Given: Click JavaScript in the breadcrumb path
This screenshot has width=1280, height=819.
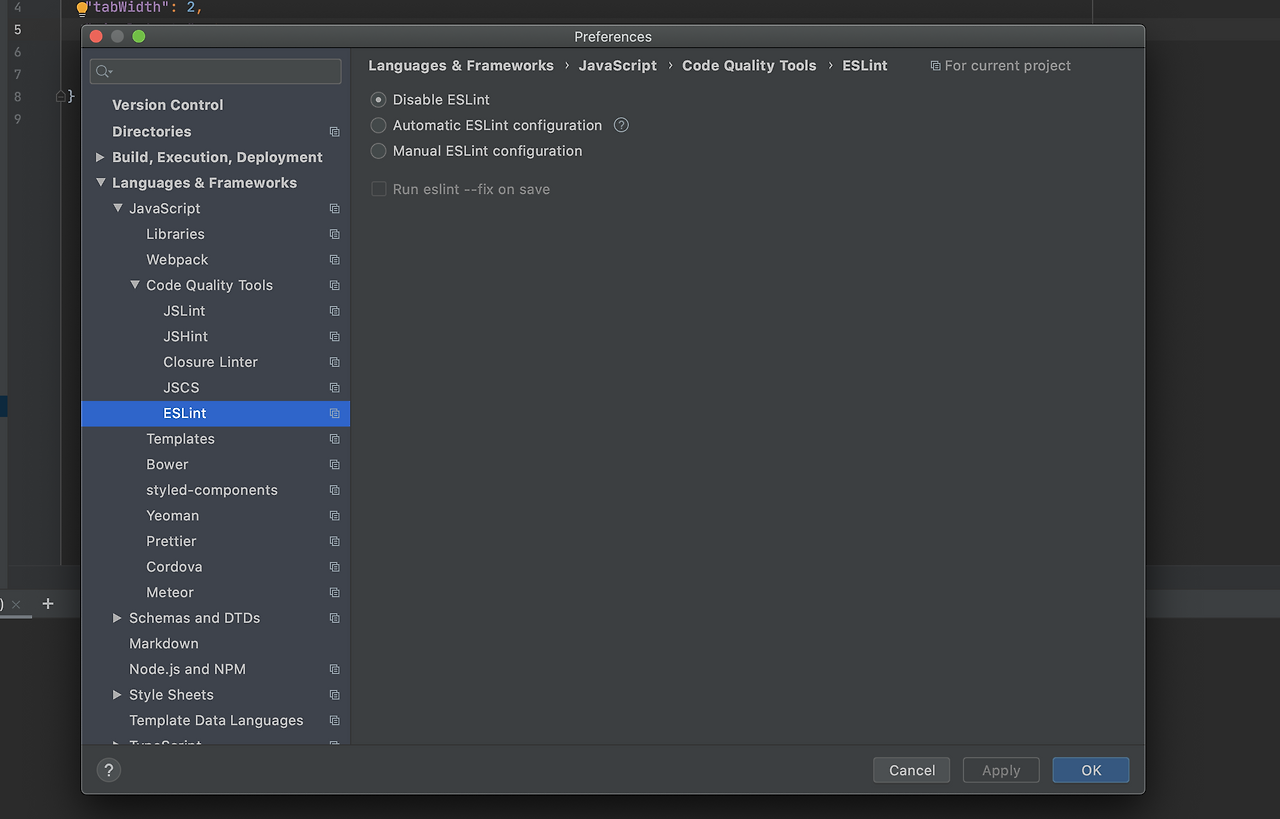Looking at the screenshot, I should pyautogui.click(x=618, y=65).
